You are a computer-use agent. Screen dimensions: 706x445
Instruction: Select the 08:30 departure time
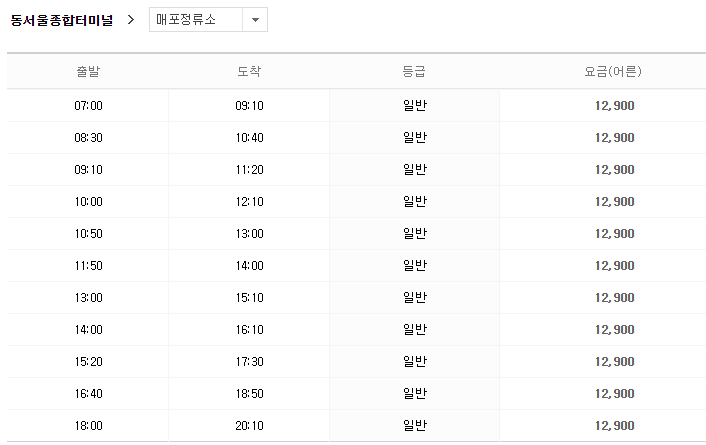pyautogui.click(x=88, y=137)
